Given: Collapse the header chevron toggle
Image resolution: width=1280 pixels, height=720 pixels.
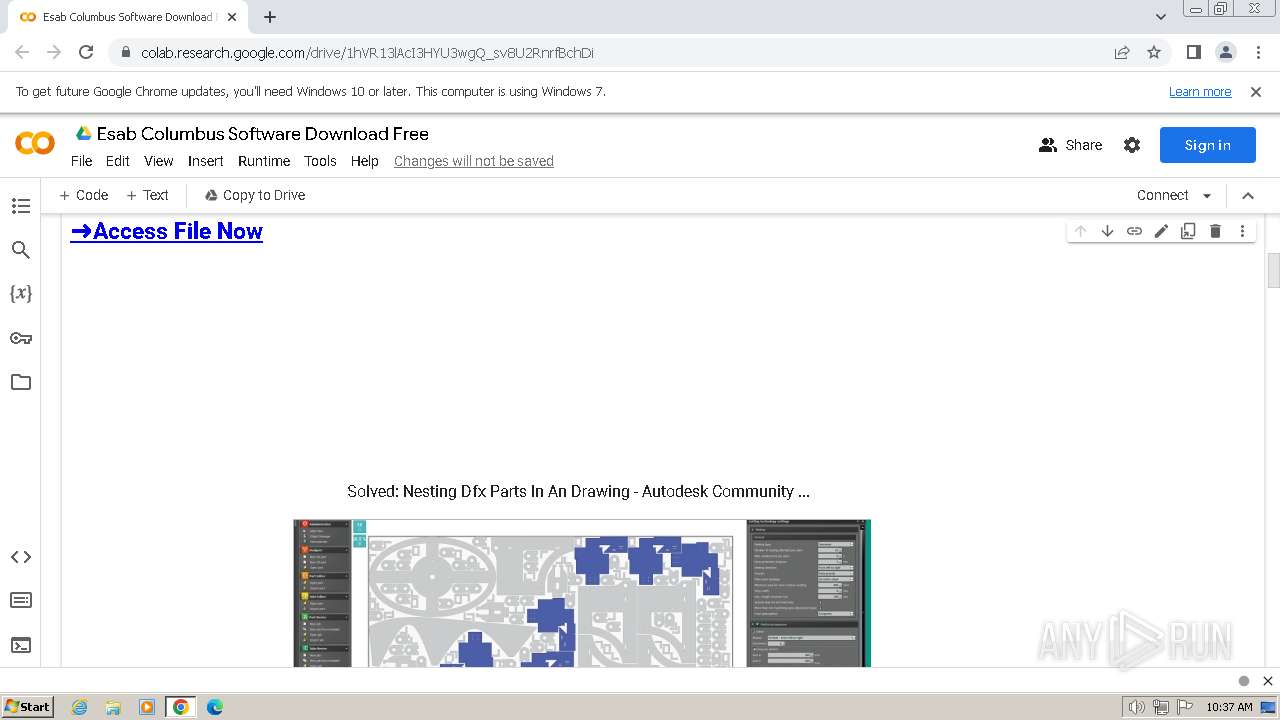Looking at the screenshot, I should (x=1248, y=196).
